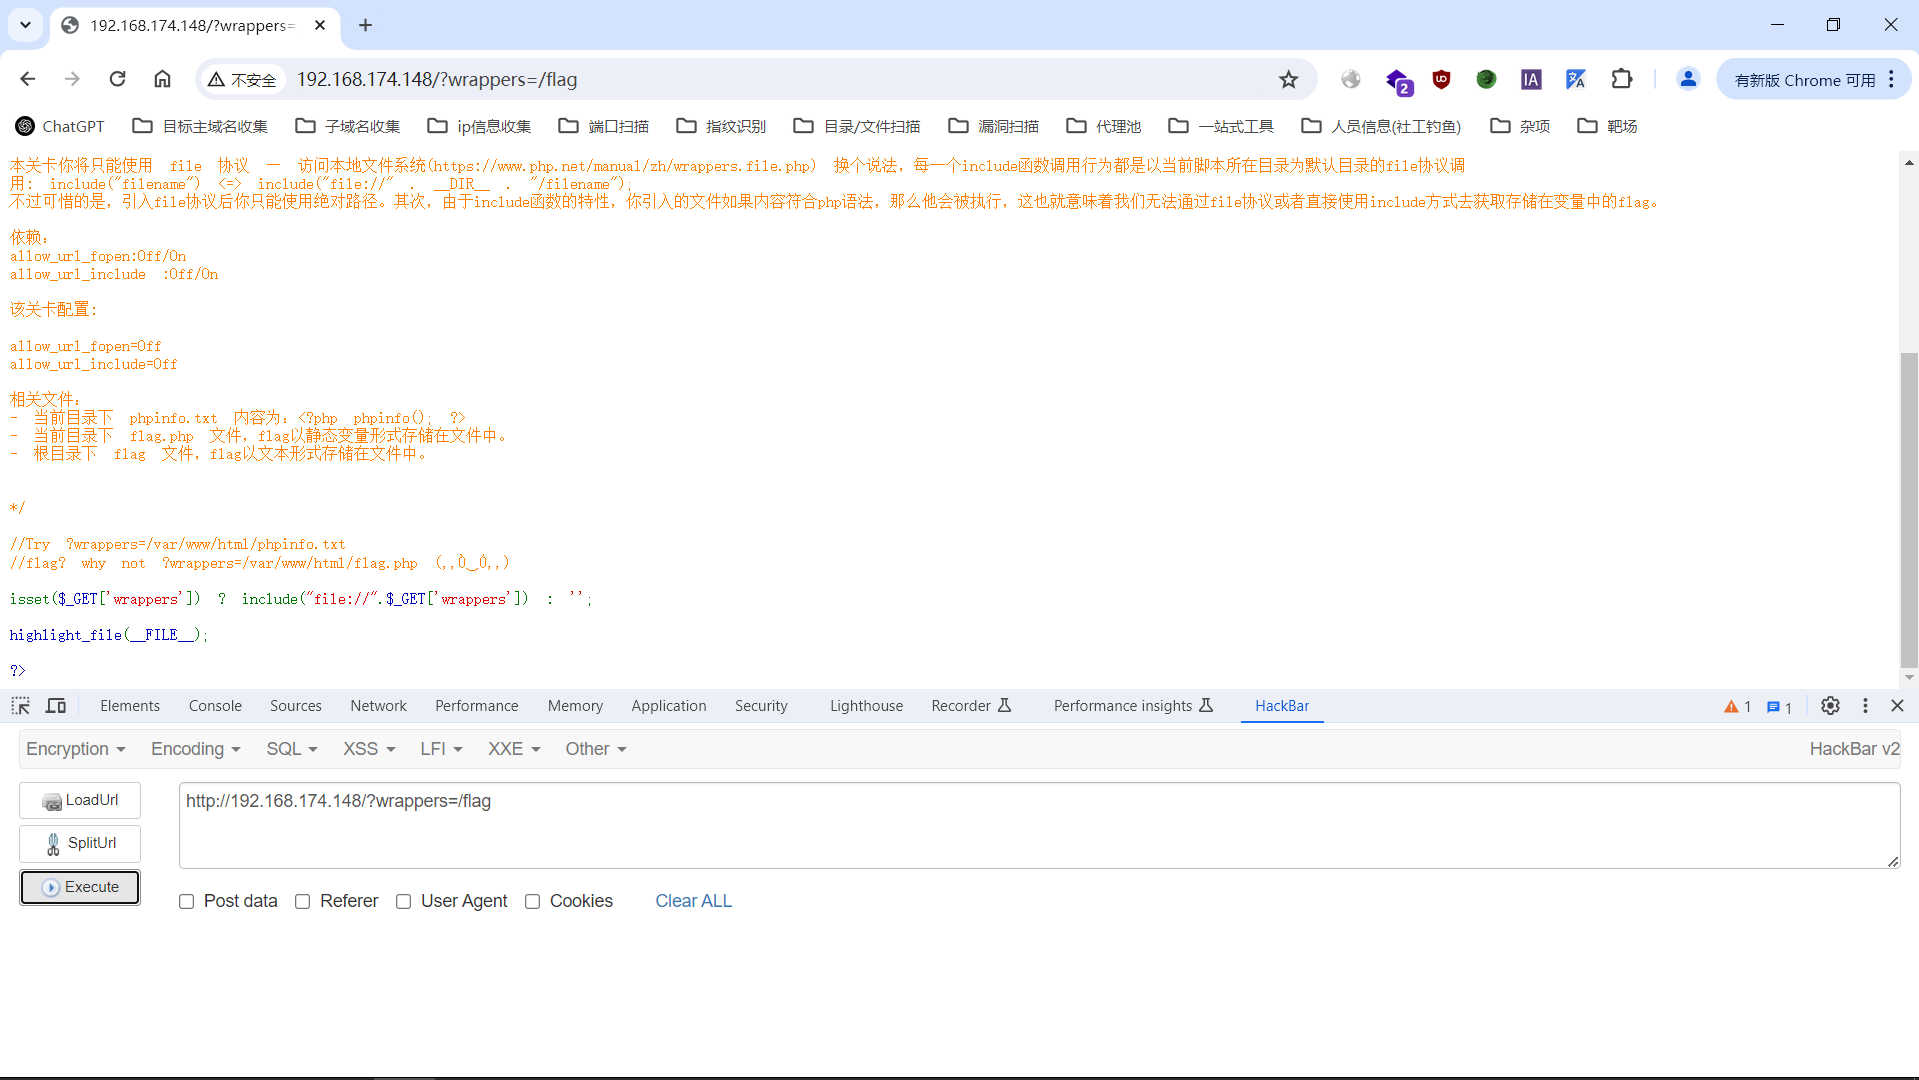This screenshot has width=1919, height=1080.
Task: Click the uBlock shield extension icon
Action: click(1440, 79)
